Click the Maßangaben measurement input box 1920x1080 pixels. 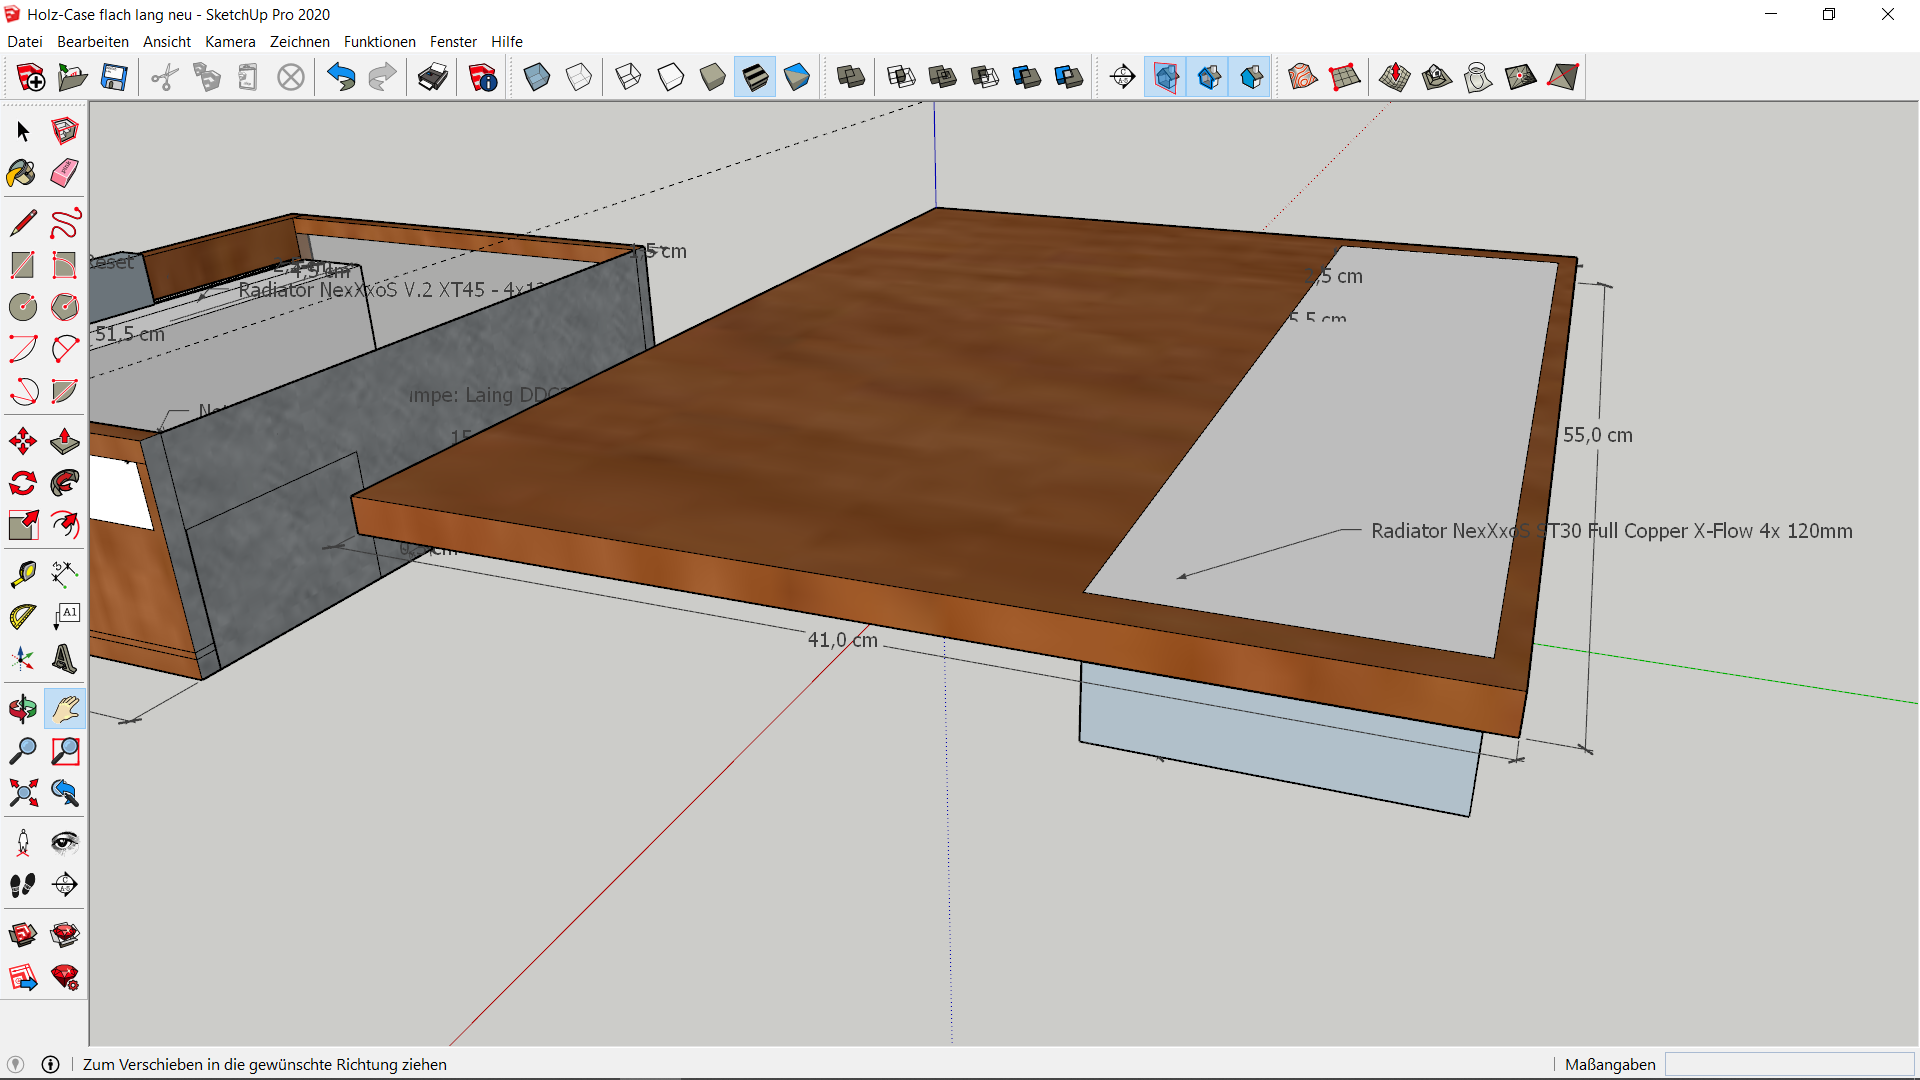pos(1789,1064)
